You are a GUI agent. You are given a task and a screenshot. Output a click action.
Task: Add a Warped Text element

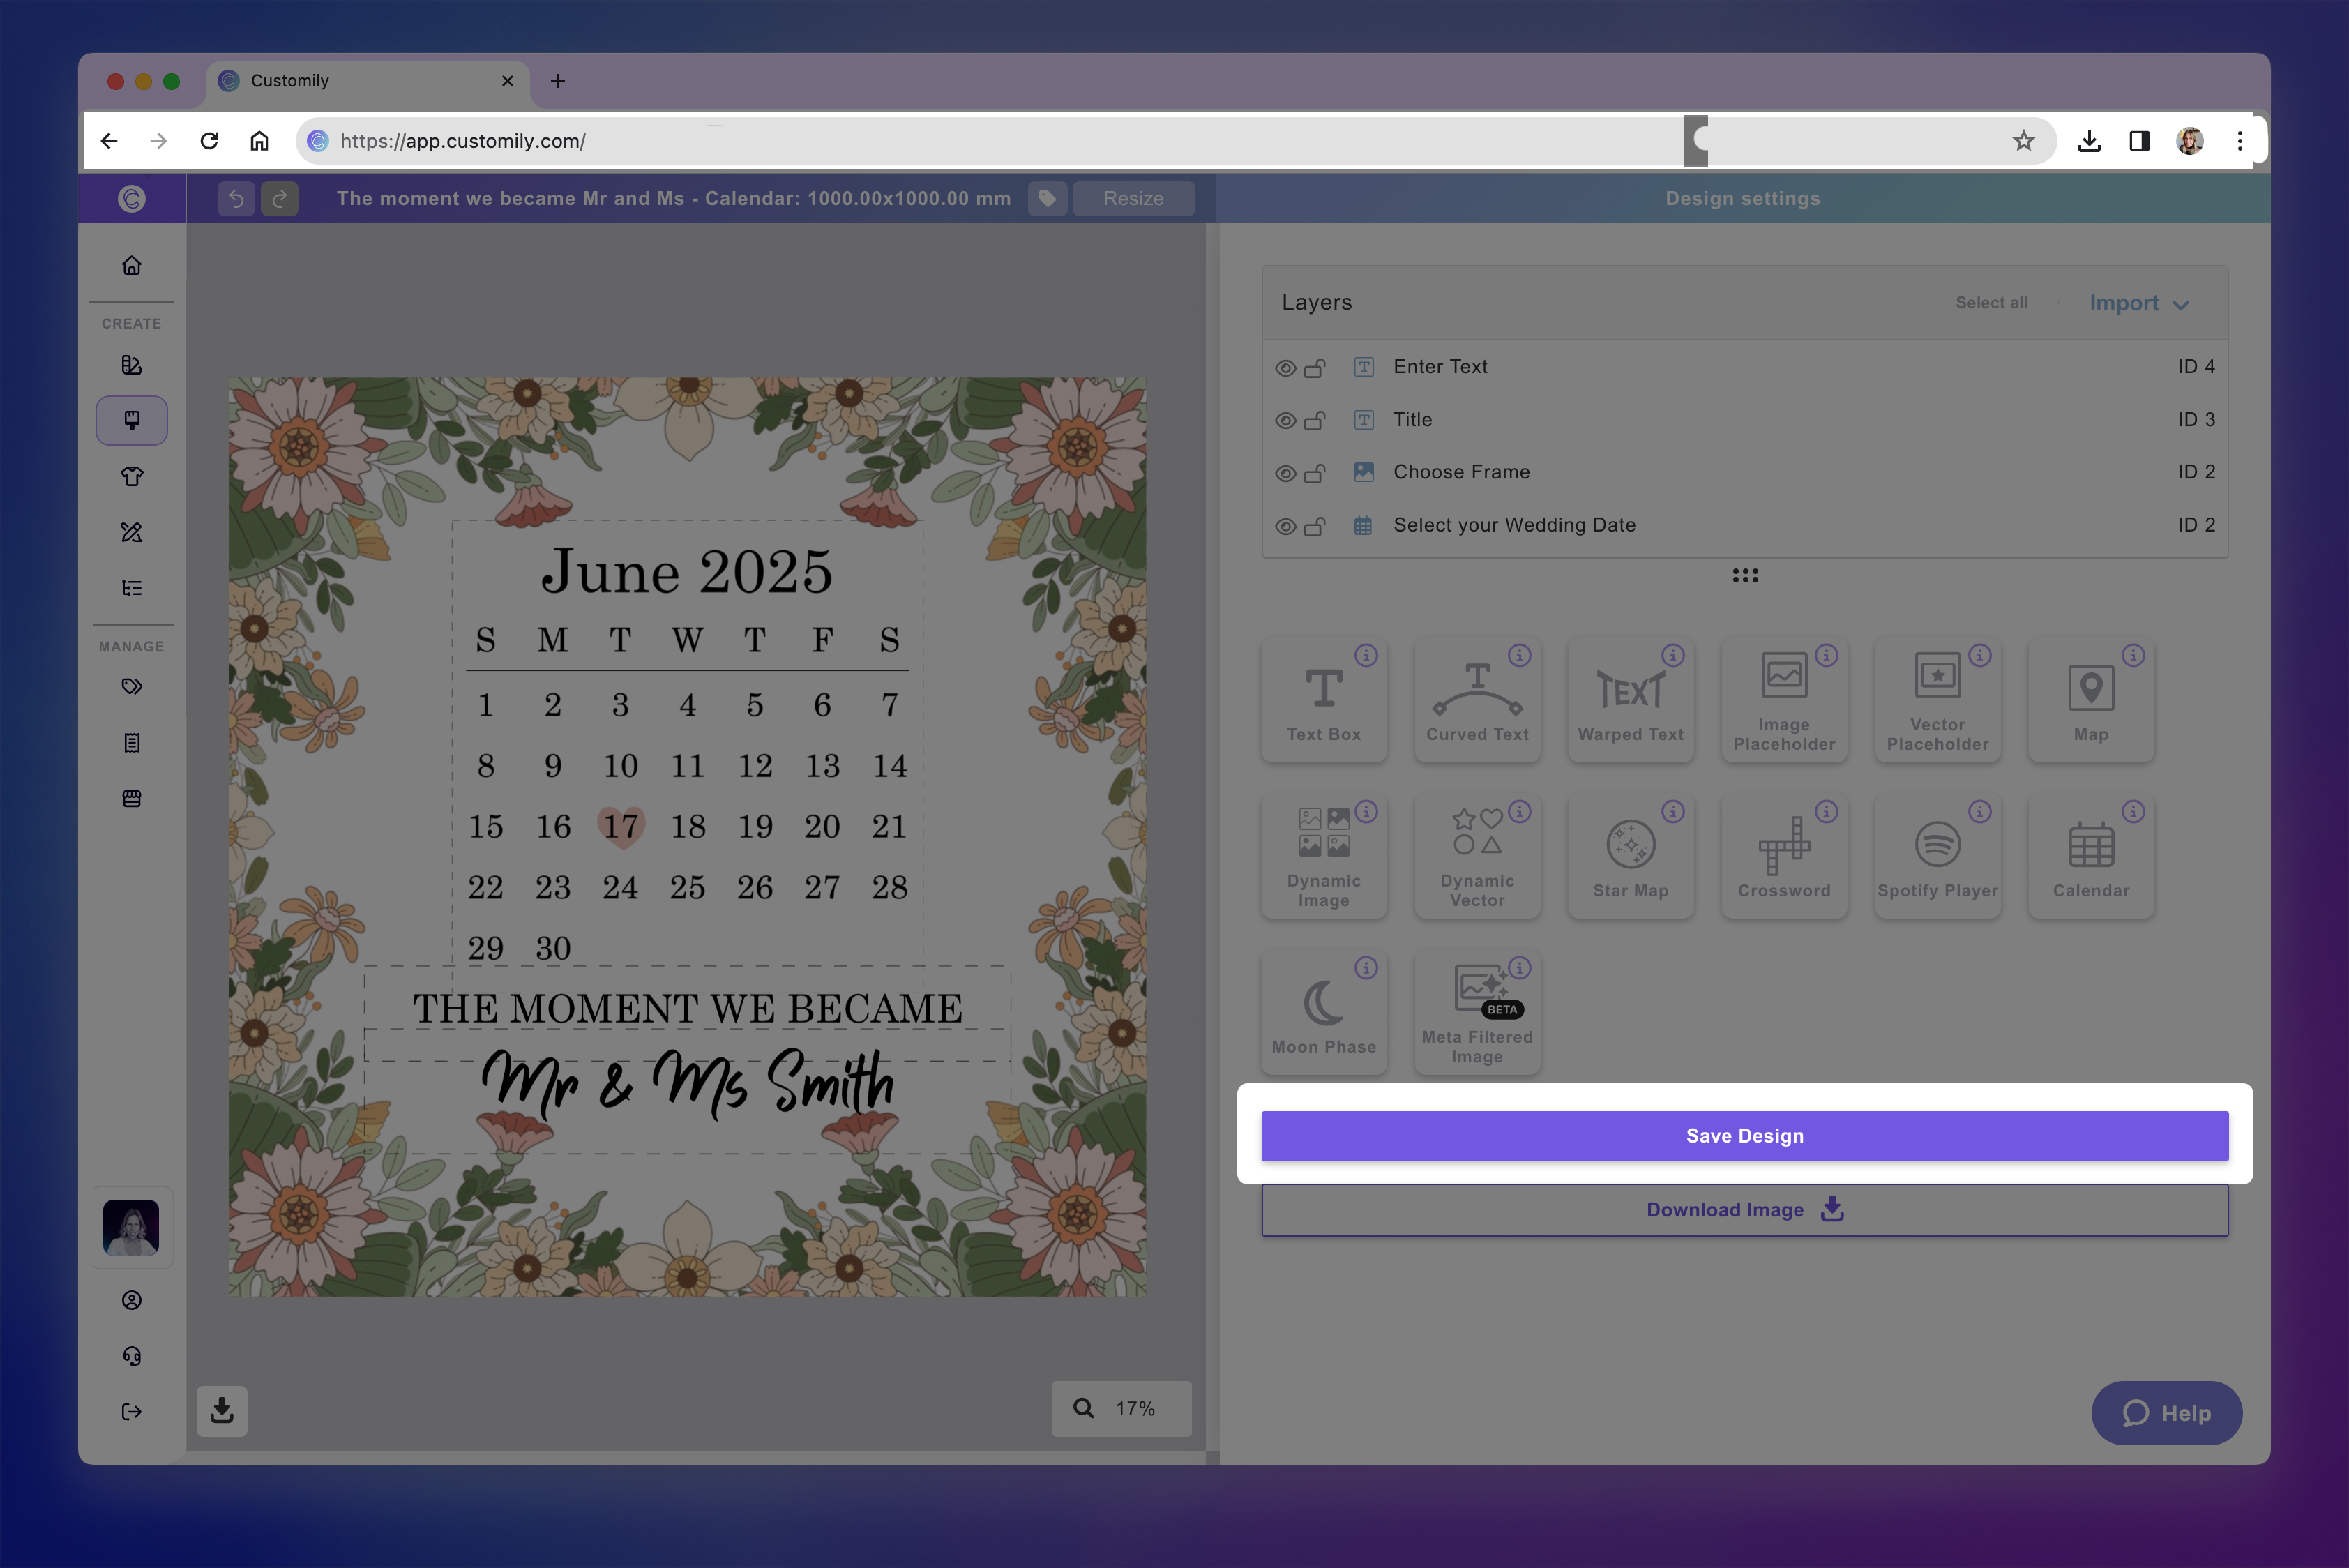(x=1631, y=700)
